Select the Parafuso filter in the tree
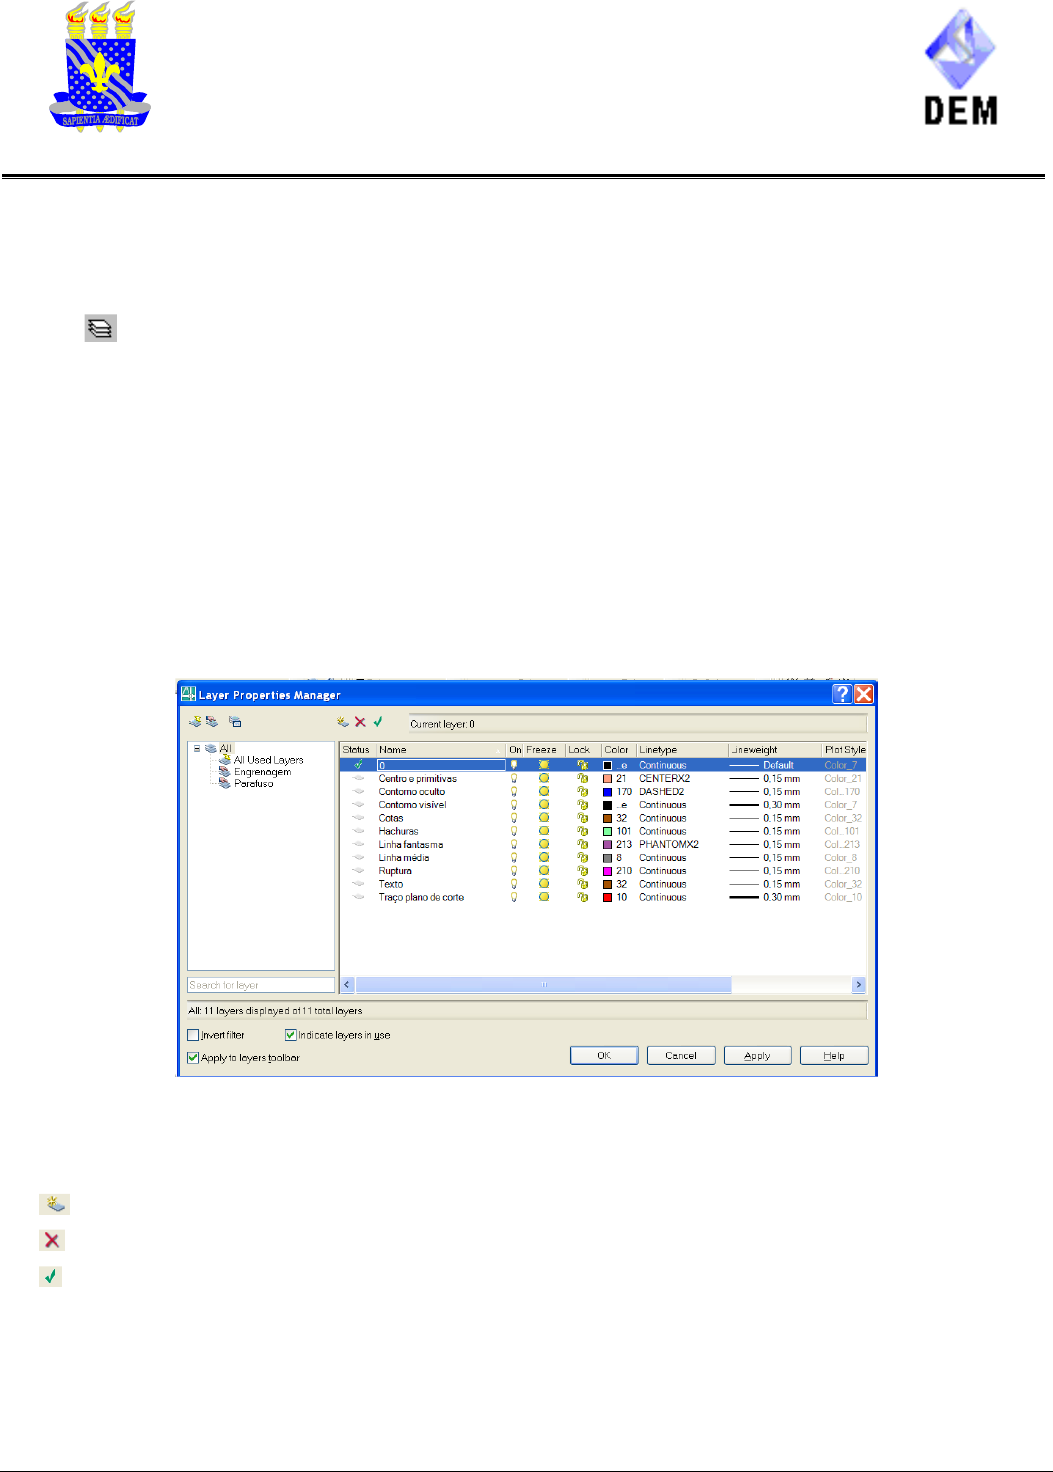Viewport: 1053px width, 1472px height. [x=253, y=784]
